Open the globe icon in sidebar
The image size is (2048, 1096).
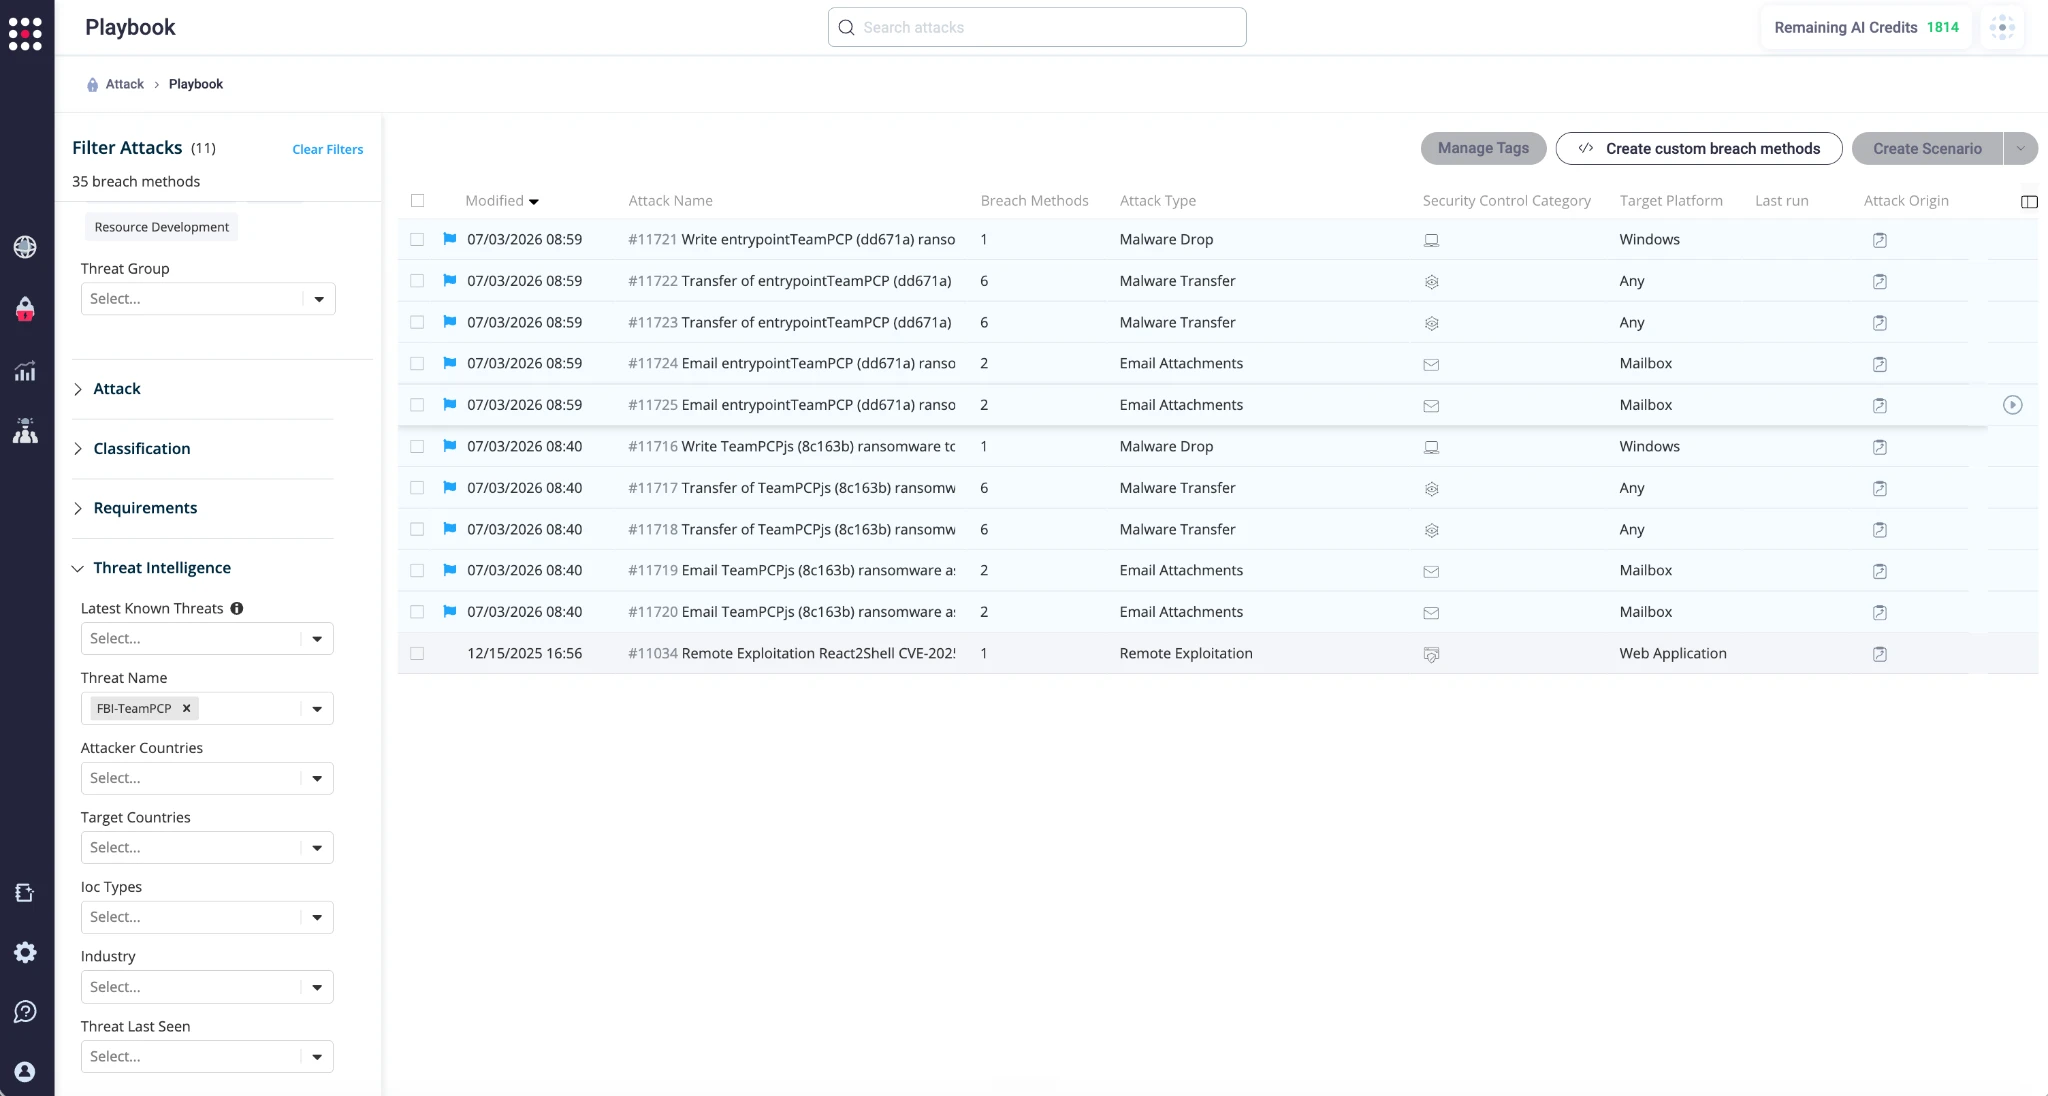25,247
